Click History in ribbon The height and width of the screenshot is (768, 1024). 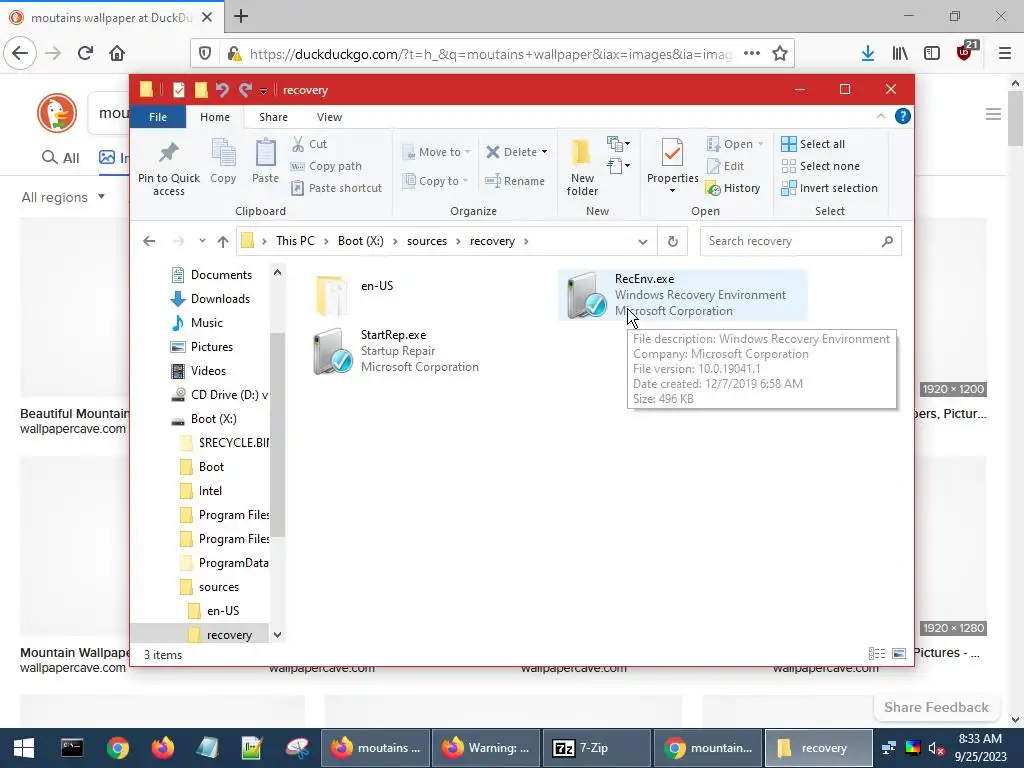[x=733, y=188]
